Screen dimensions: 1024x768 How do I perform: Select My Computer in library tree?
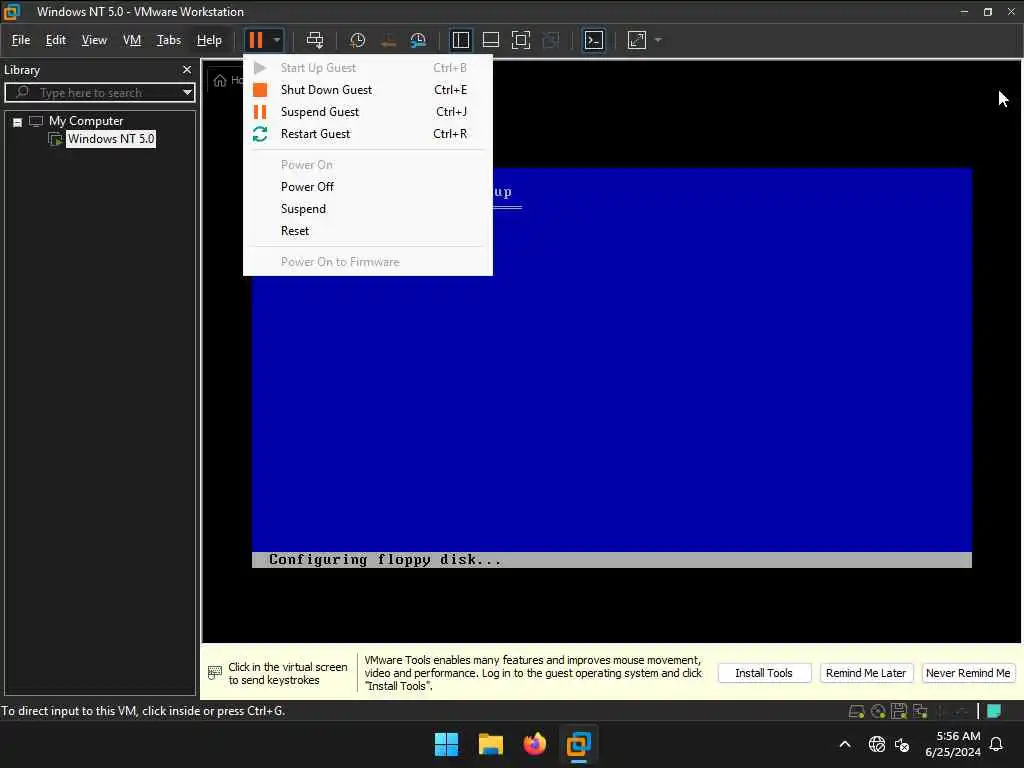[x=86, y=121]
